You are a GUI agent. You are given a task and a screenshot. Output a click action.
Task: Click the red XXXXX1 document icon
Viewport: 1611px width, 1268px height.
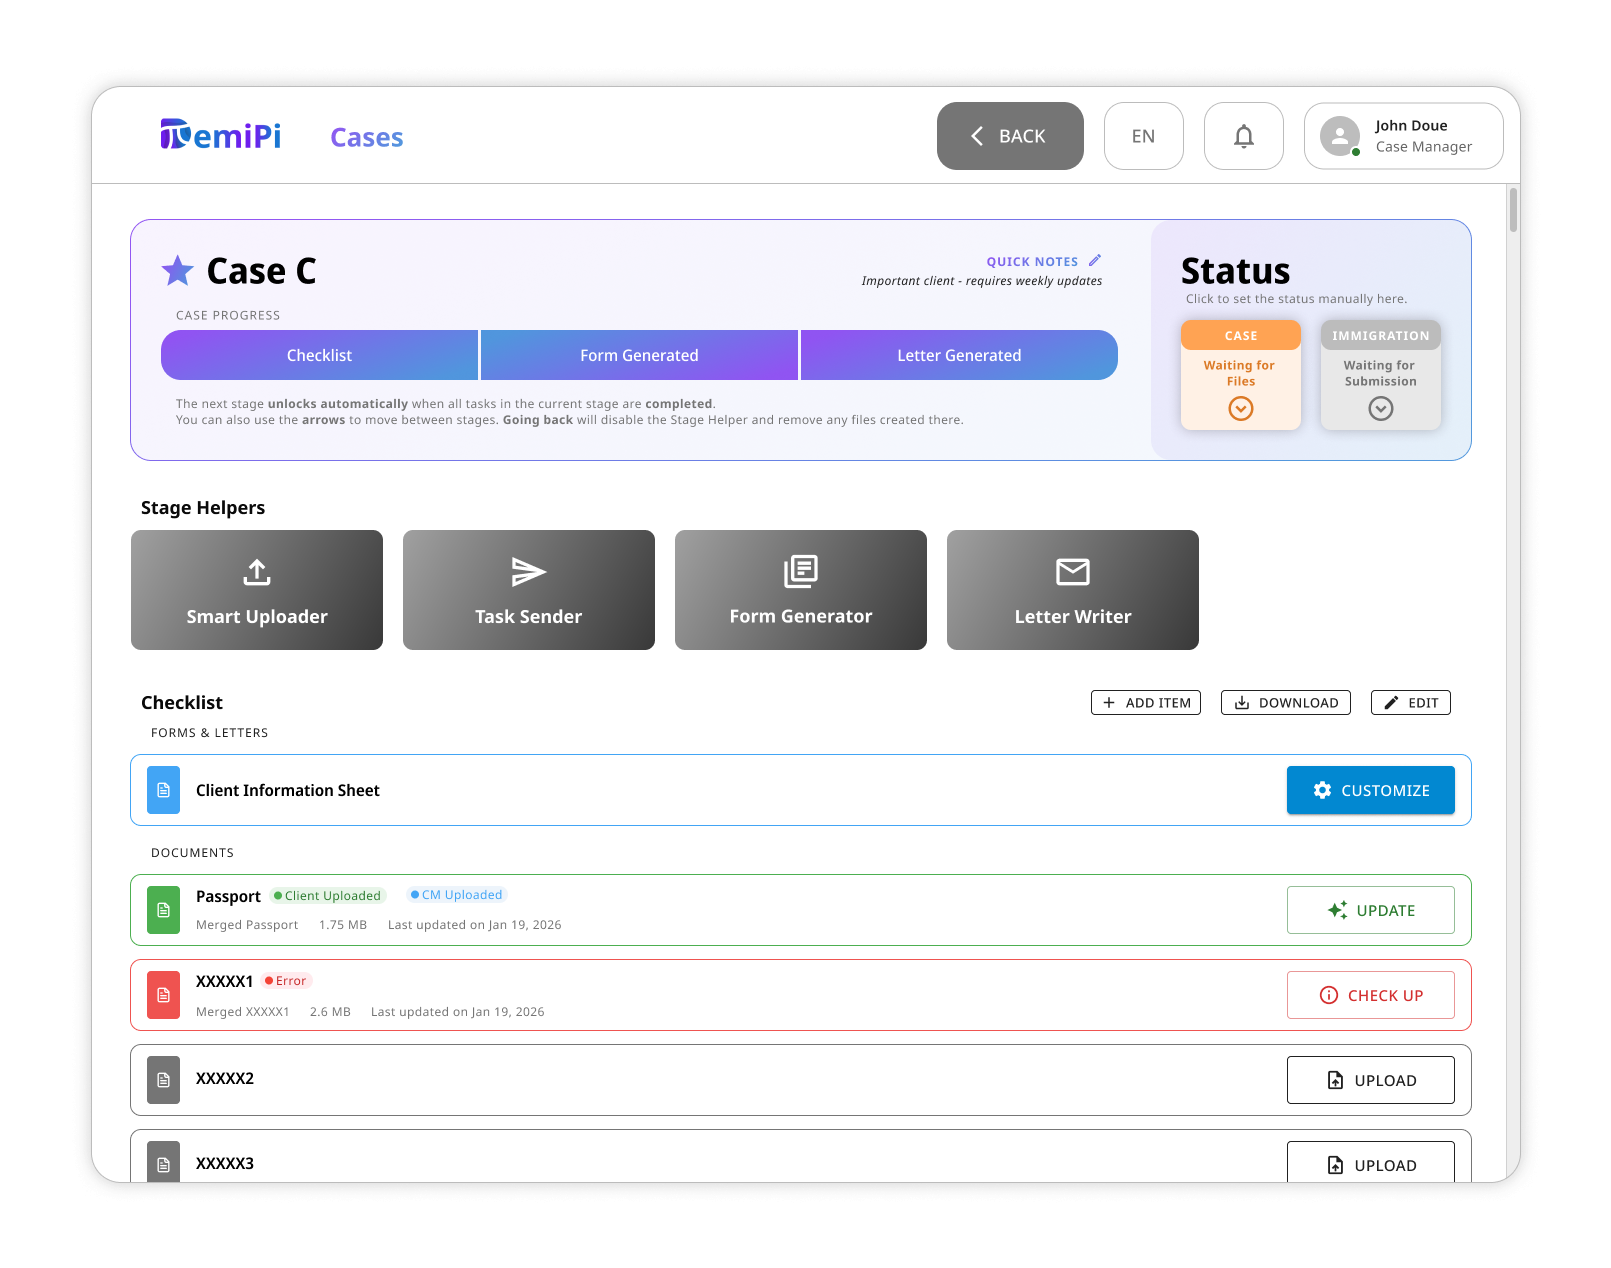pyautogui.click(x=163, y=995)
